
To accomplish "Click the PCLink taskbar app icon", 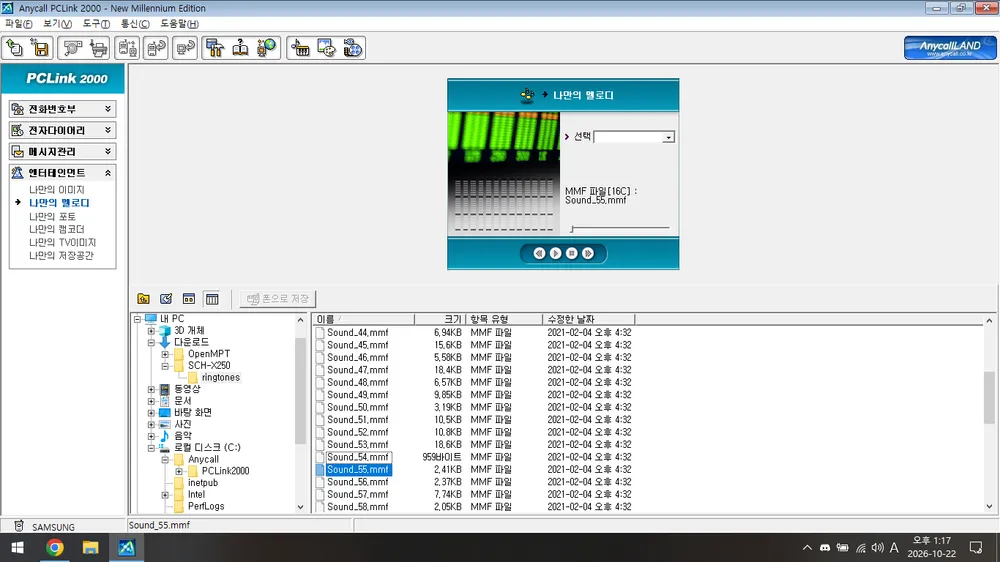I will tap(126, 547).
